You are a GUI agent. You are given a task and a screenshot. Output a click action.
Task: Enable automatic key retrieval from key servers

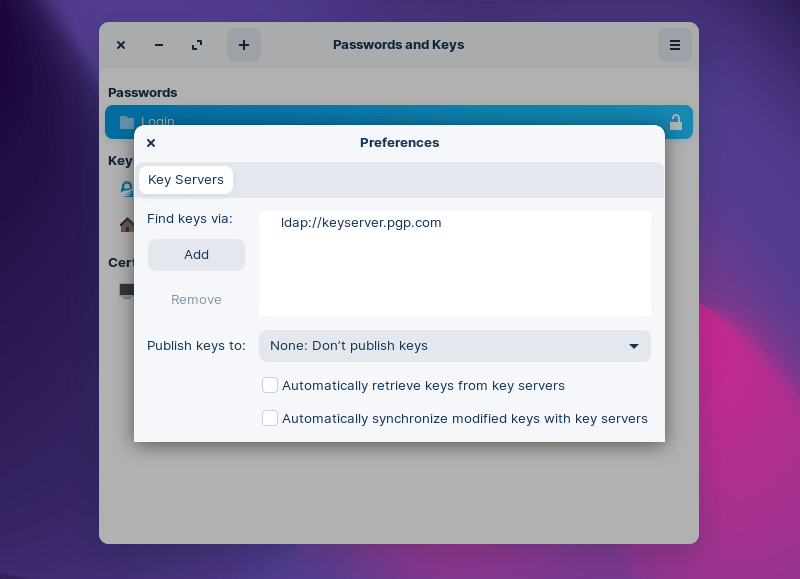[270, 385]
